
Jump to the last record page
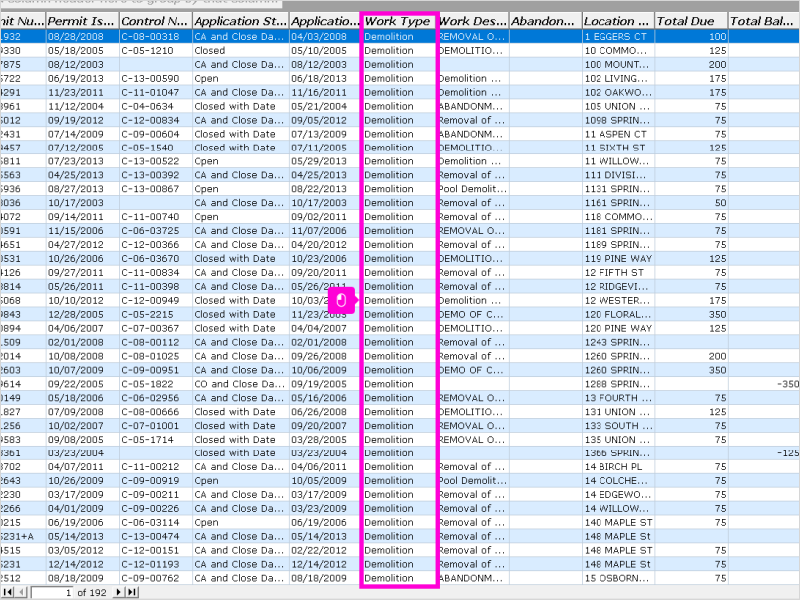pos(132,592)
